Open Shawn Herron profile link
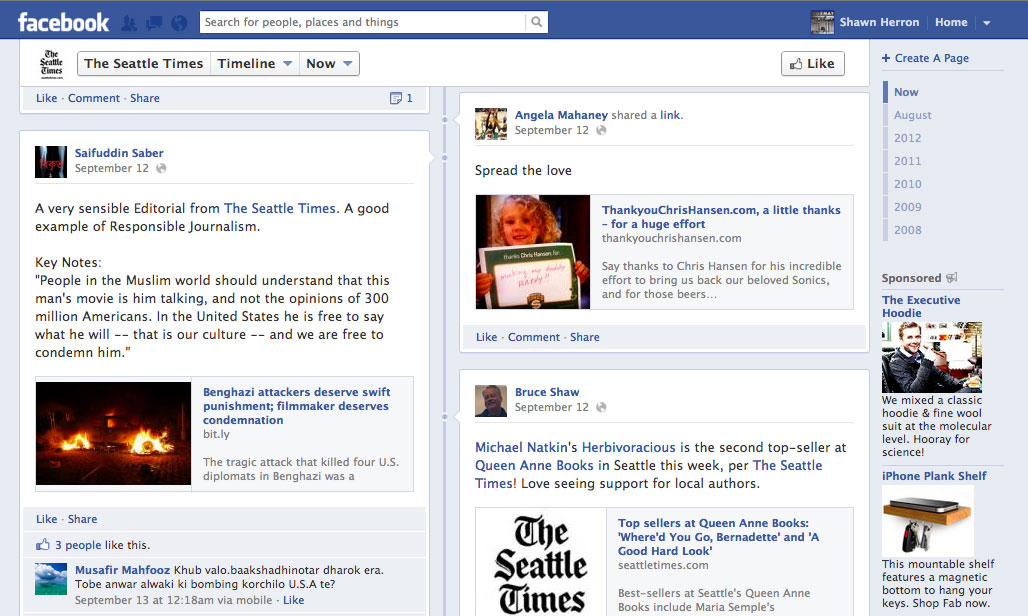The height and width of the screenshot is (616, 1028). 879,22
